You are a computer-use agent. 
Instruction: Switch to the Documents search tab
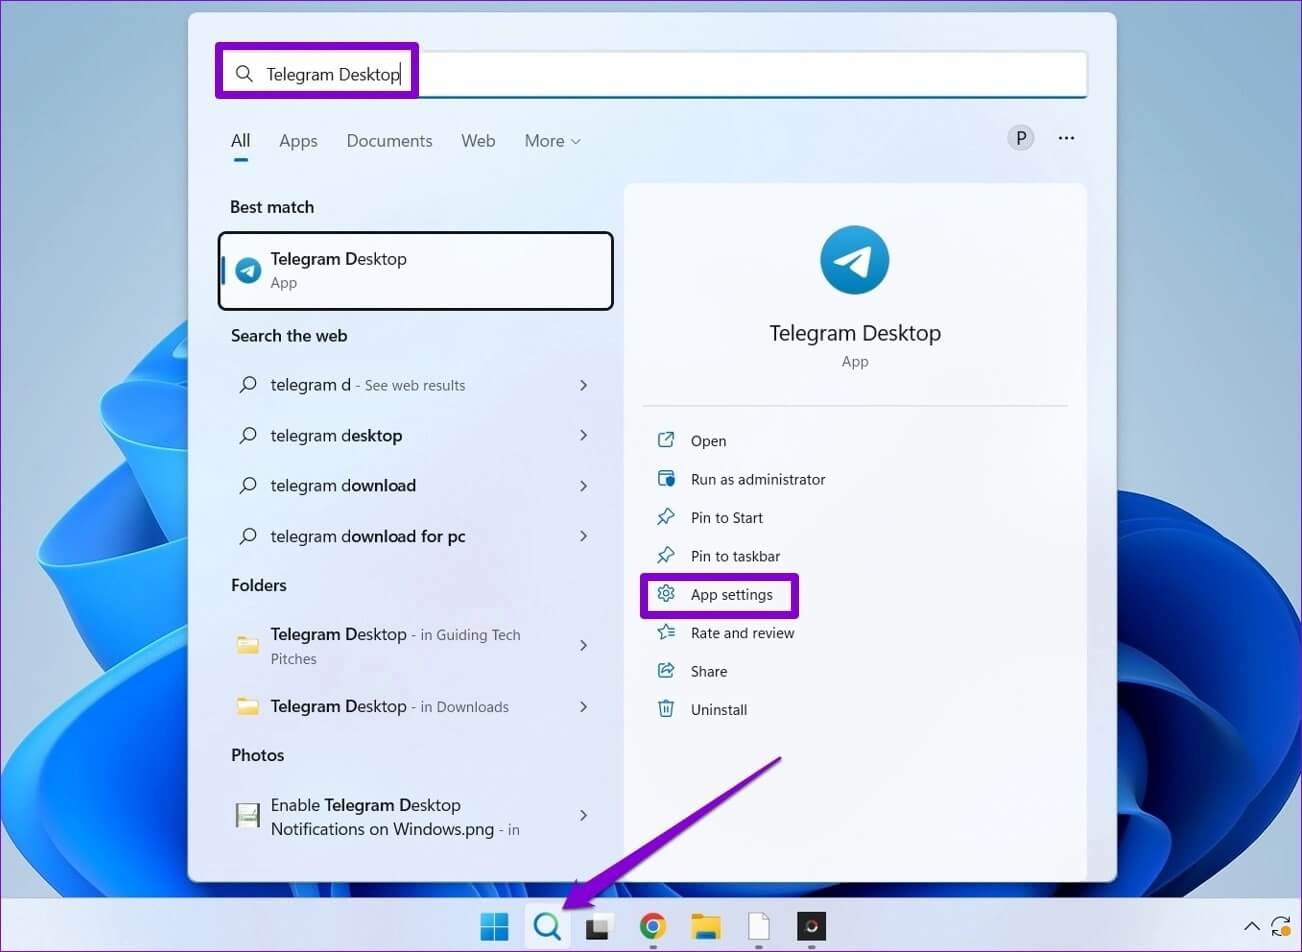coord(389,141)
